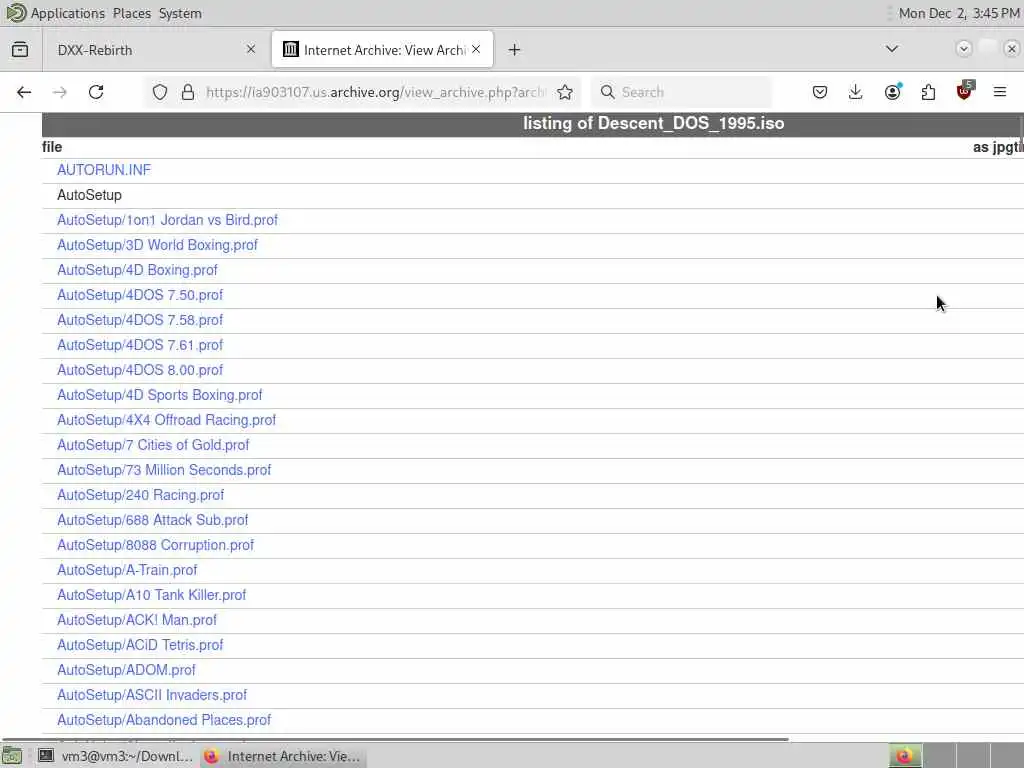Screen dimensions: 1024x768
Task: Open the 3D World Boxing.prof link
Action: click(157, 245)
